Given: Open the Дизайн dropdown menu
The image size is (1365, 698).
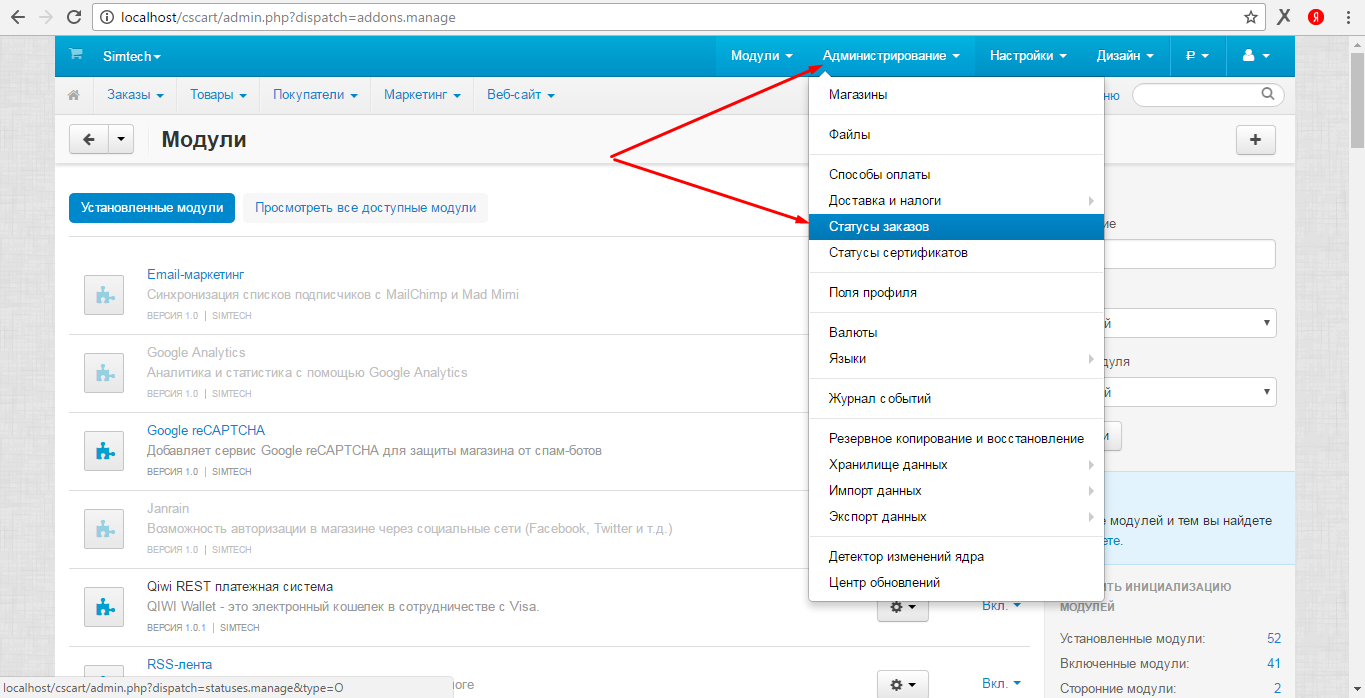Looking at the screenshot, I should (x=1125, y=56).
